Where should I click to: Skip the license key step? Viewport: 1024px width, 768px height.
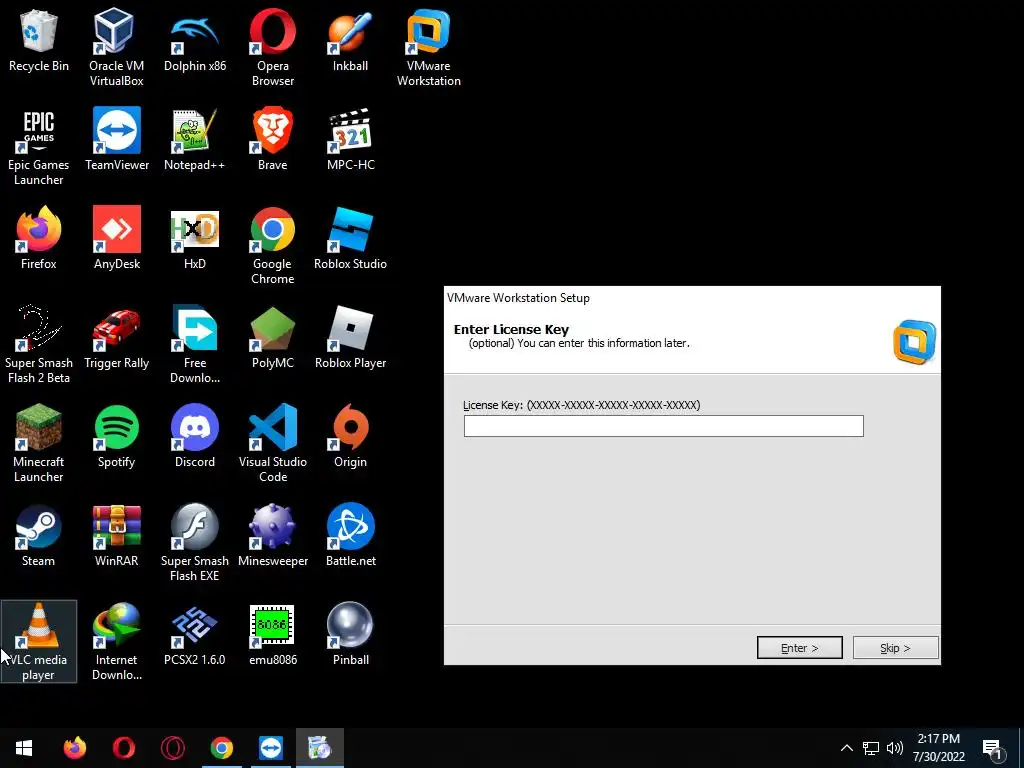click(x=895, y=648)
